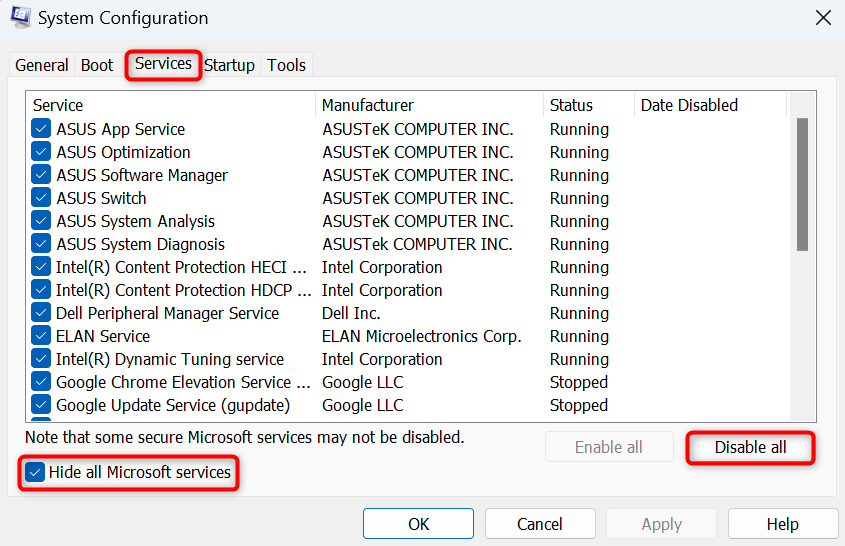Click the Date Disabled column header
The width and height of the screenshot is (845, 546).
point(708,105)
